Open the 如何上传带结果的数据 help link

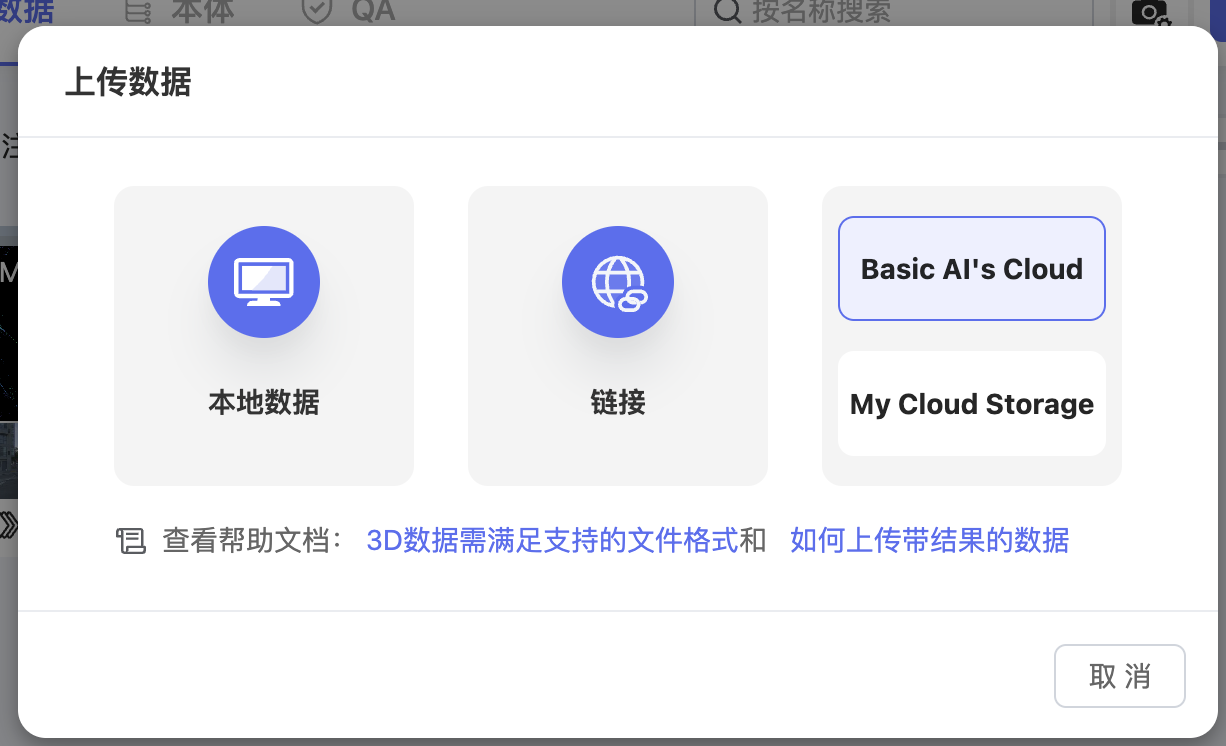point(930,541)
